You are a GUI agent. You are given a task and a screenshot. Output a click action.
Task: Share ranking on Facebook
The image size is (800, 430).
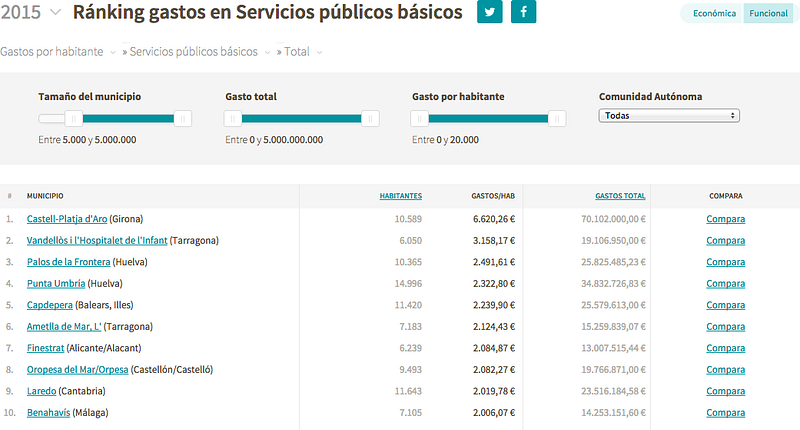(x=523, y=11)
